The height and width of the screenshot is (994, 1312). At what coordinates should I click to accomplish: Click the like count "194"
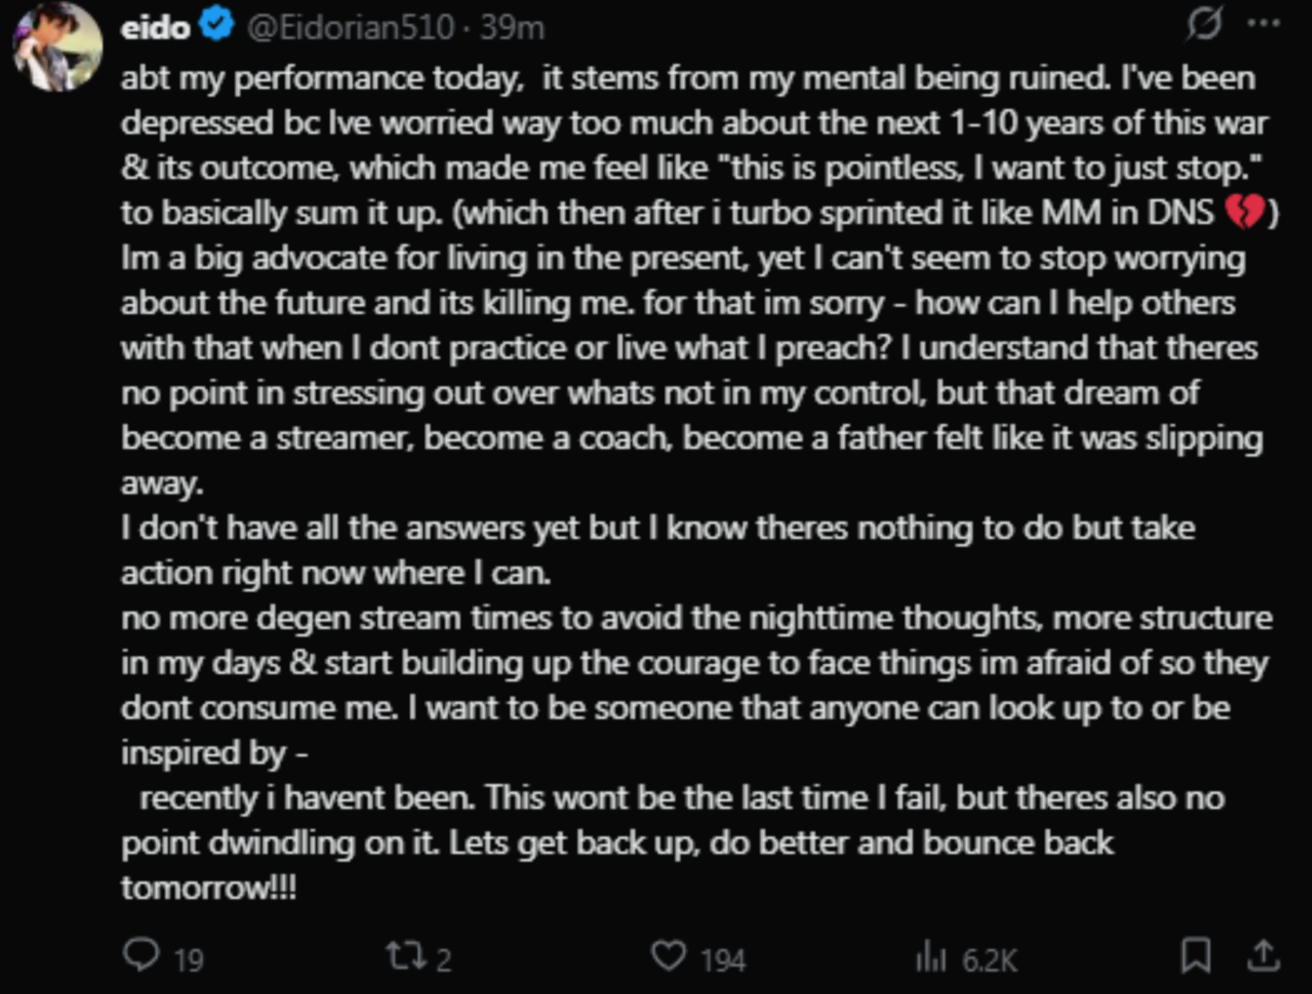pos(723,961)
